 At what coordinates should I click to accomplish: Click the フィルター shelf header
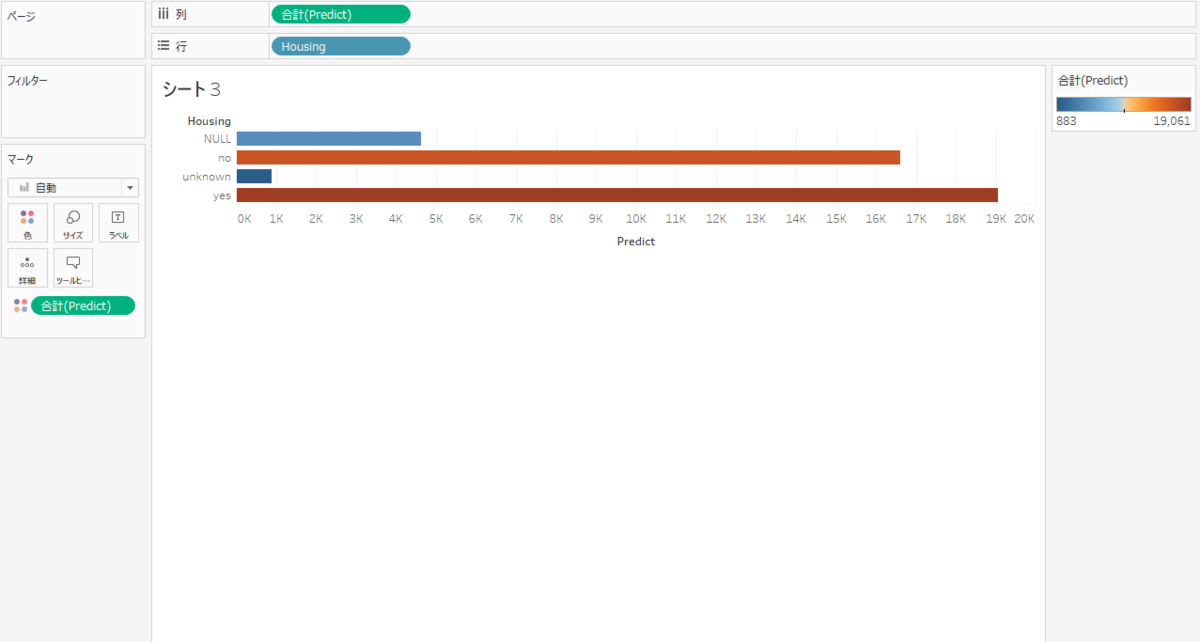pyautogui.click(x=27, y=80)
